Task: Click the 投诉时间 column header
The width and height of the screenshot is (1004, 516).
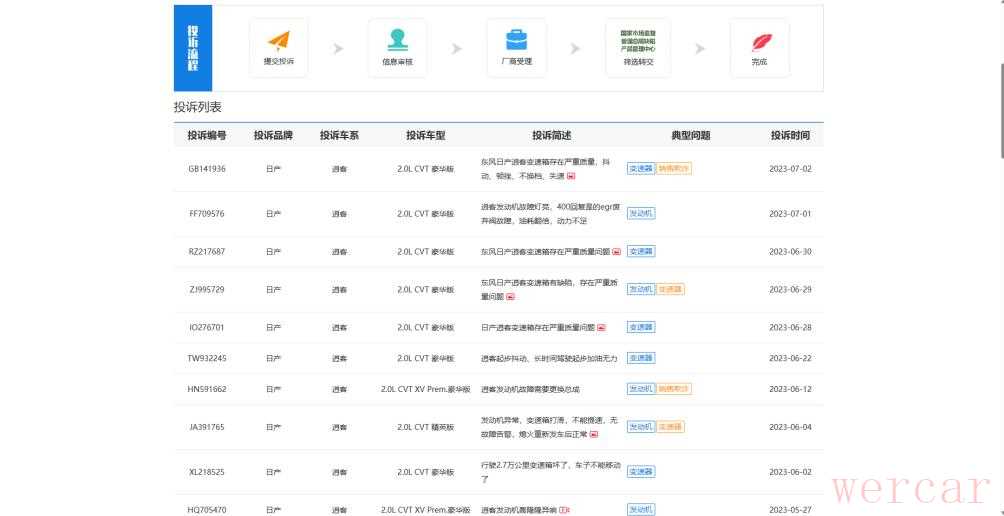Action: [x=789, y=135]
